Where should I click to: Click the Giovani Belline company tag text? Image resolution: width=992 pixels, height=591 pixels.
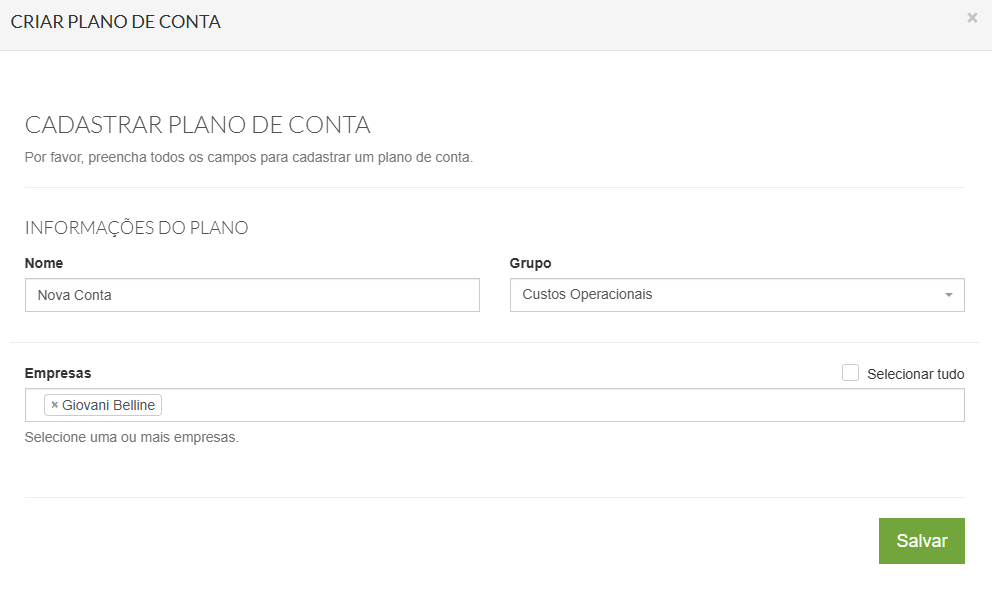click(x=108, y=405)
